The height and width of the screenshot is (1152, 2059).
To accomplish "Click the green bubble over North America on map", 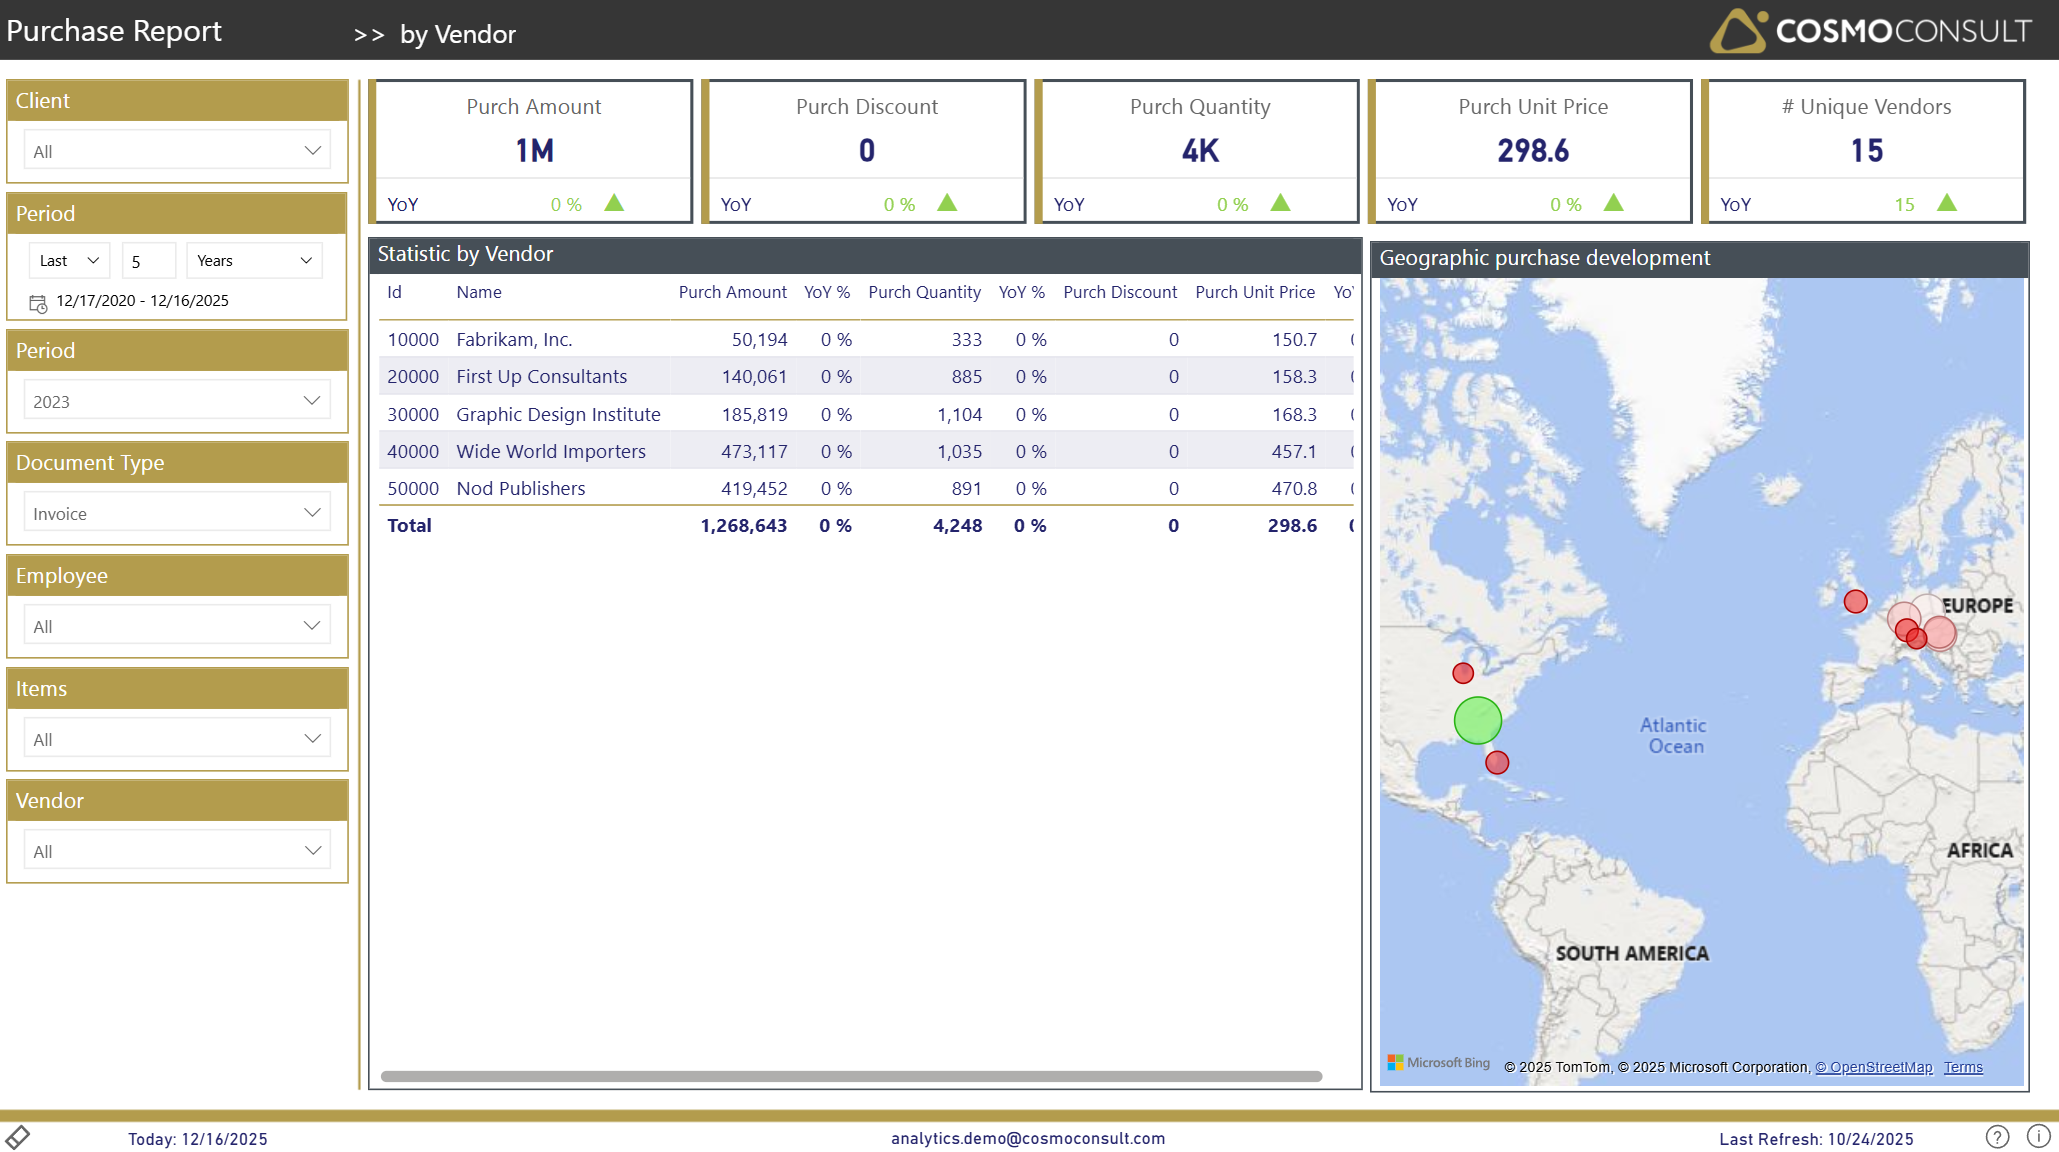I will click(1476, 719).
